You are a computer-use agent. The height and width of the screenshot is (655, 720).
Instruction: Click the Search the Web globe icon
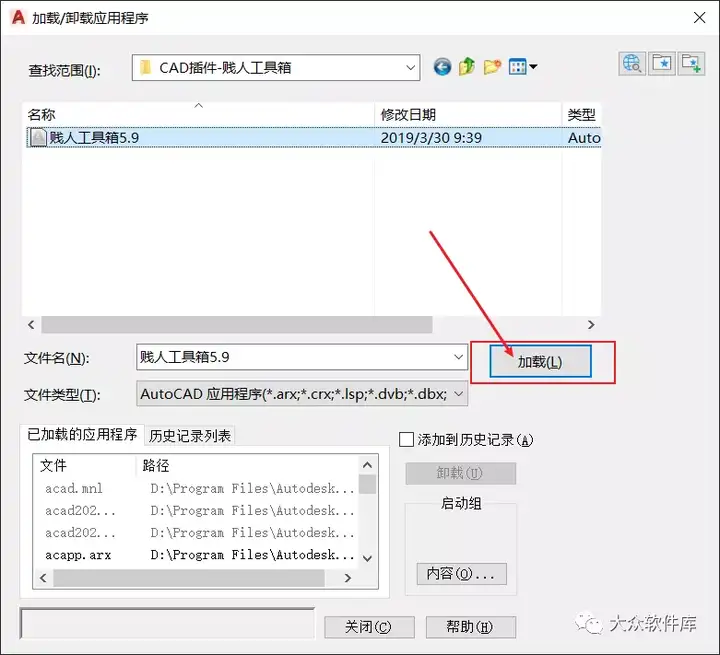632,63
